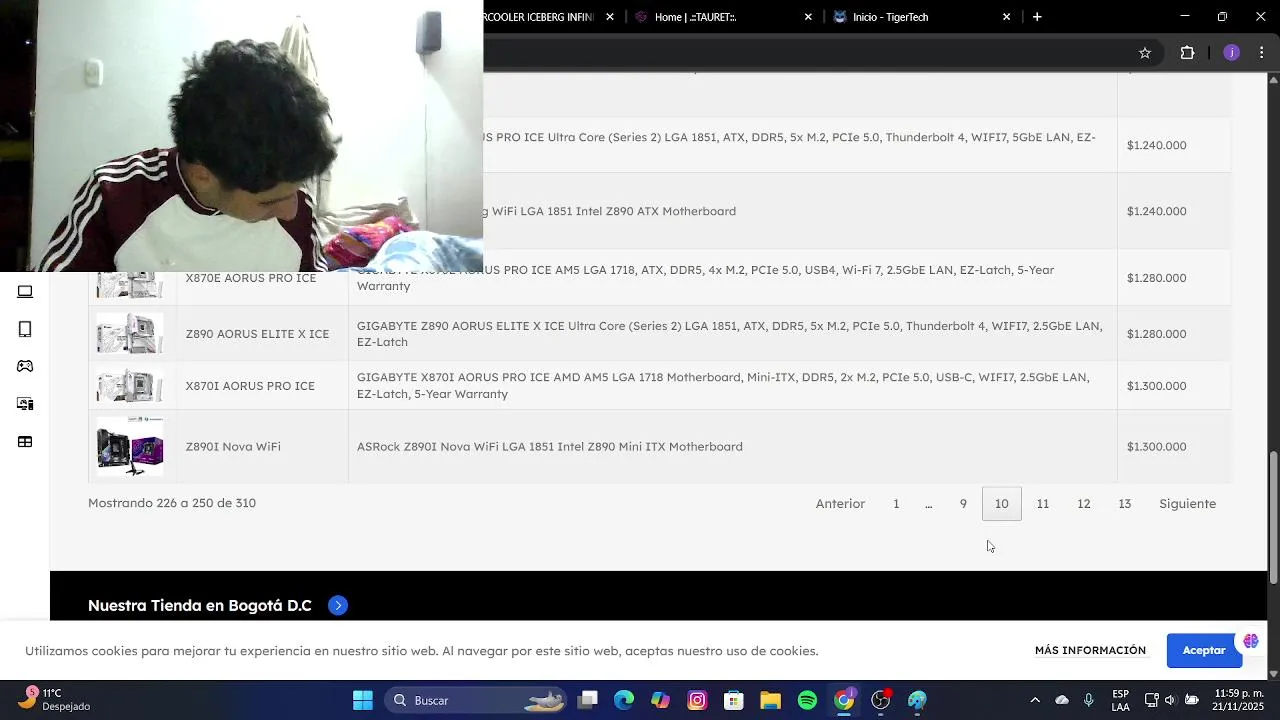Viewport: 1280px width, 720px height.
Task: Open the Chrome extensions puzzle icon
Action: 1187,53
